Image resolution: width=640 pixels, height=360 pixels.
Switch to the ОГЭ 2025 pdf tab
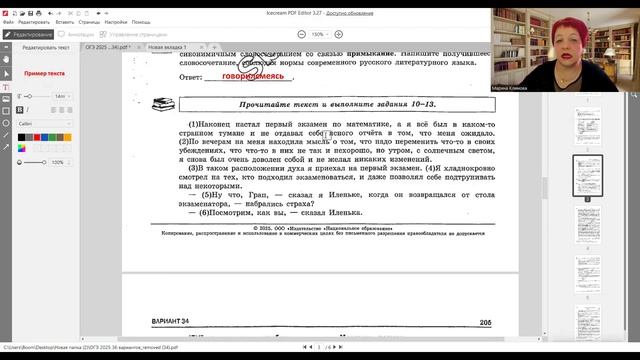(108, 47)
